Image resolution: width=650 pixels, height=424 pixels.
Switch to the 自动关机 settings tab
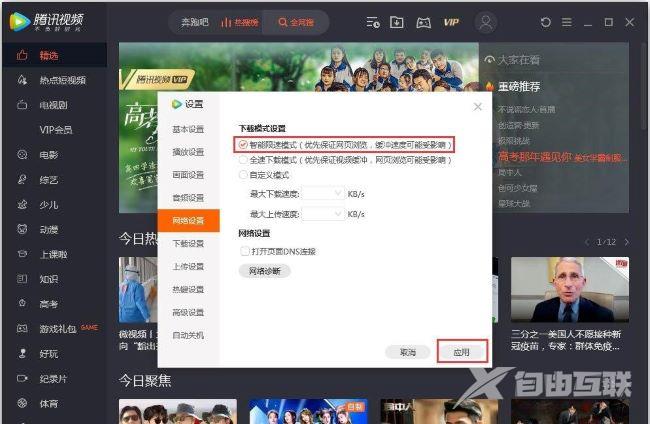tap(189, 335)
